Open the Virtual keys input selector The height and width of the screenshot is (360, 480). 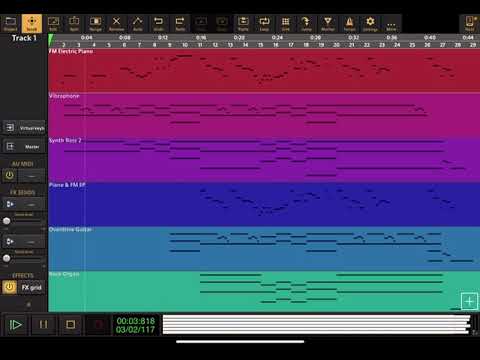pyautogui.click(x=32, y=128)
